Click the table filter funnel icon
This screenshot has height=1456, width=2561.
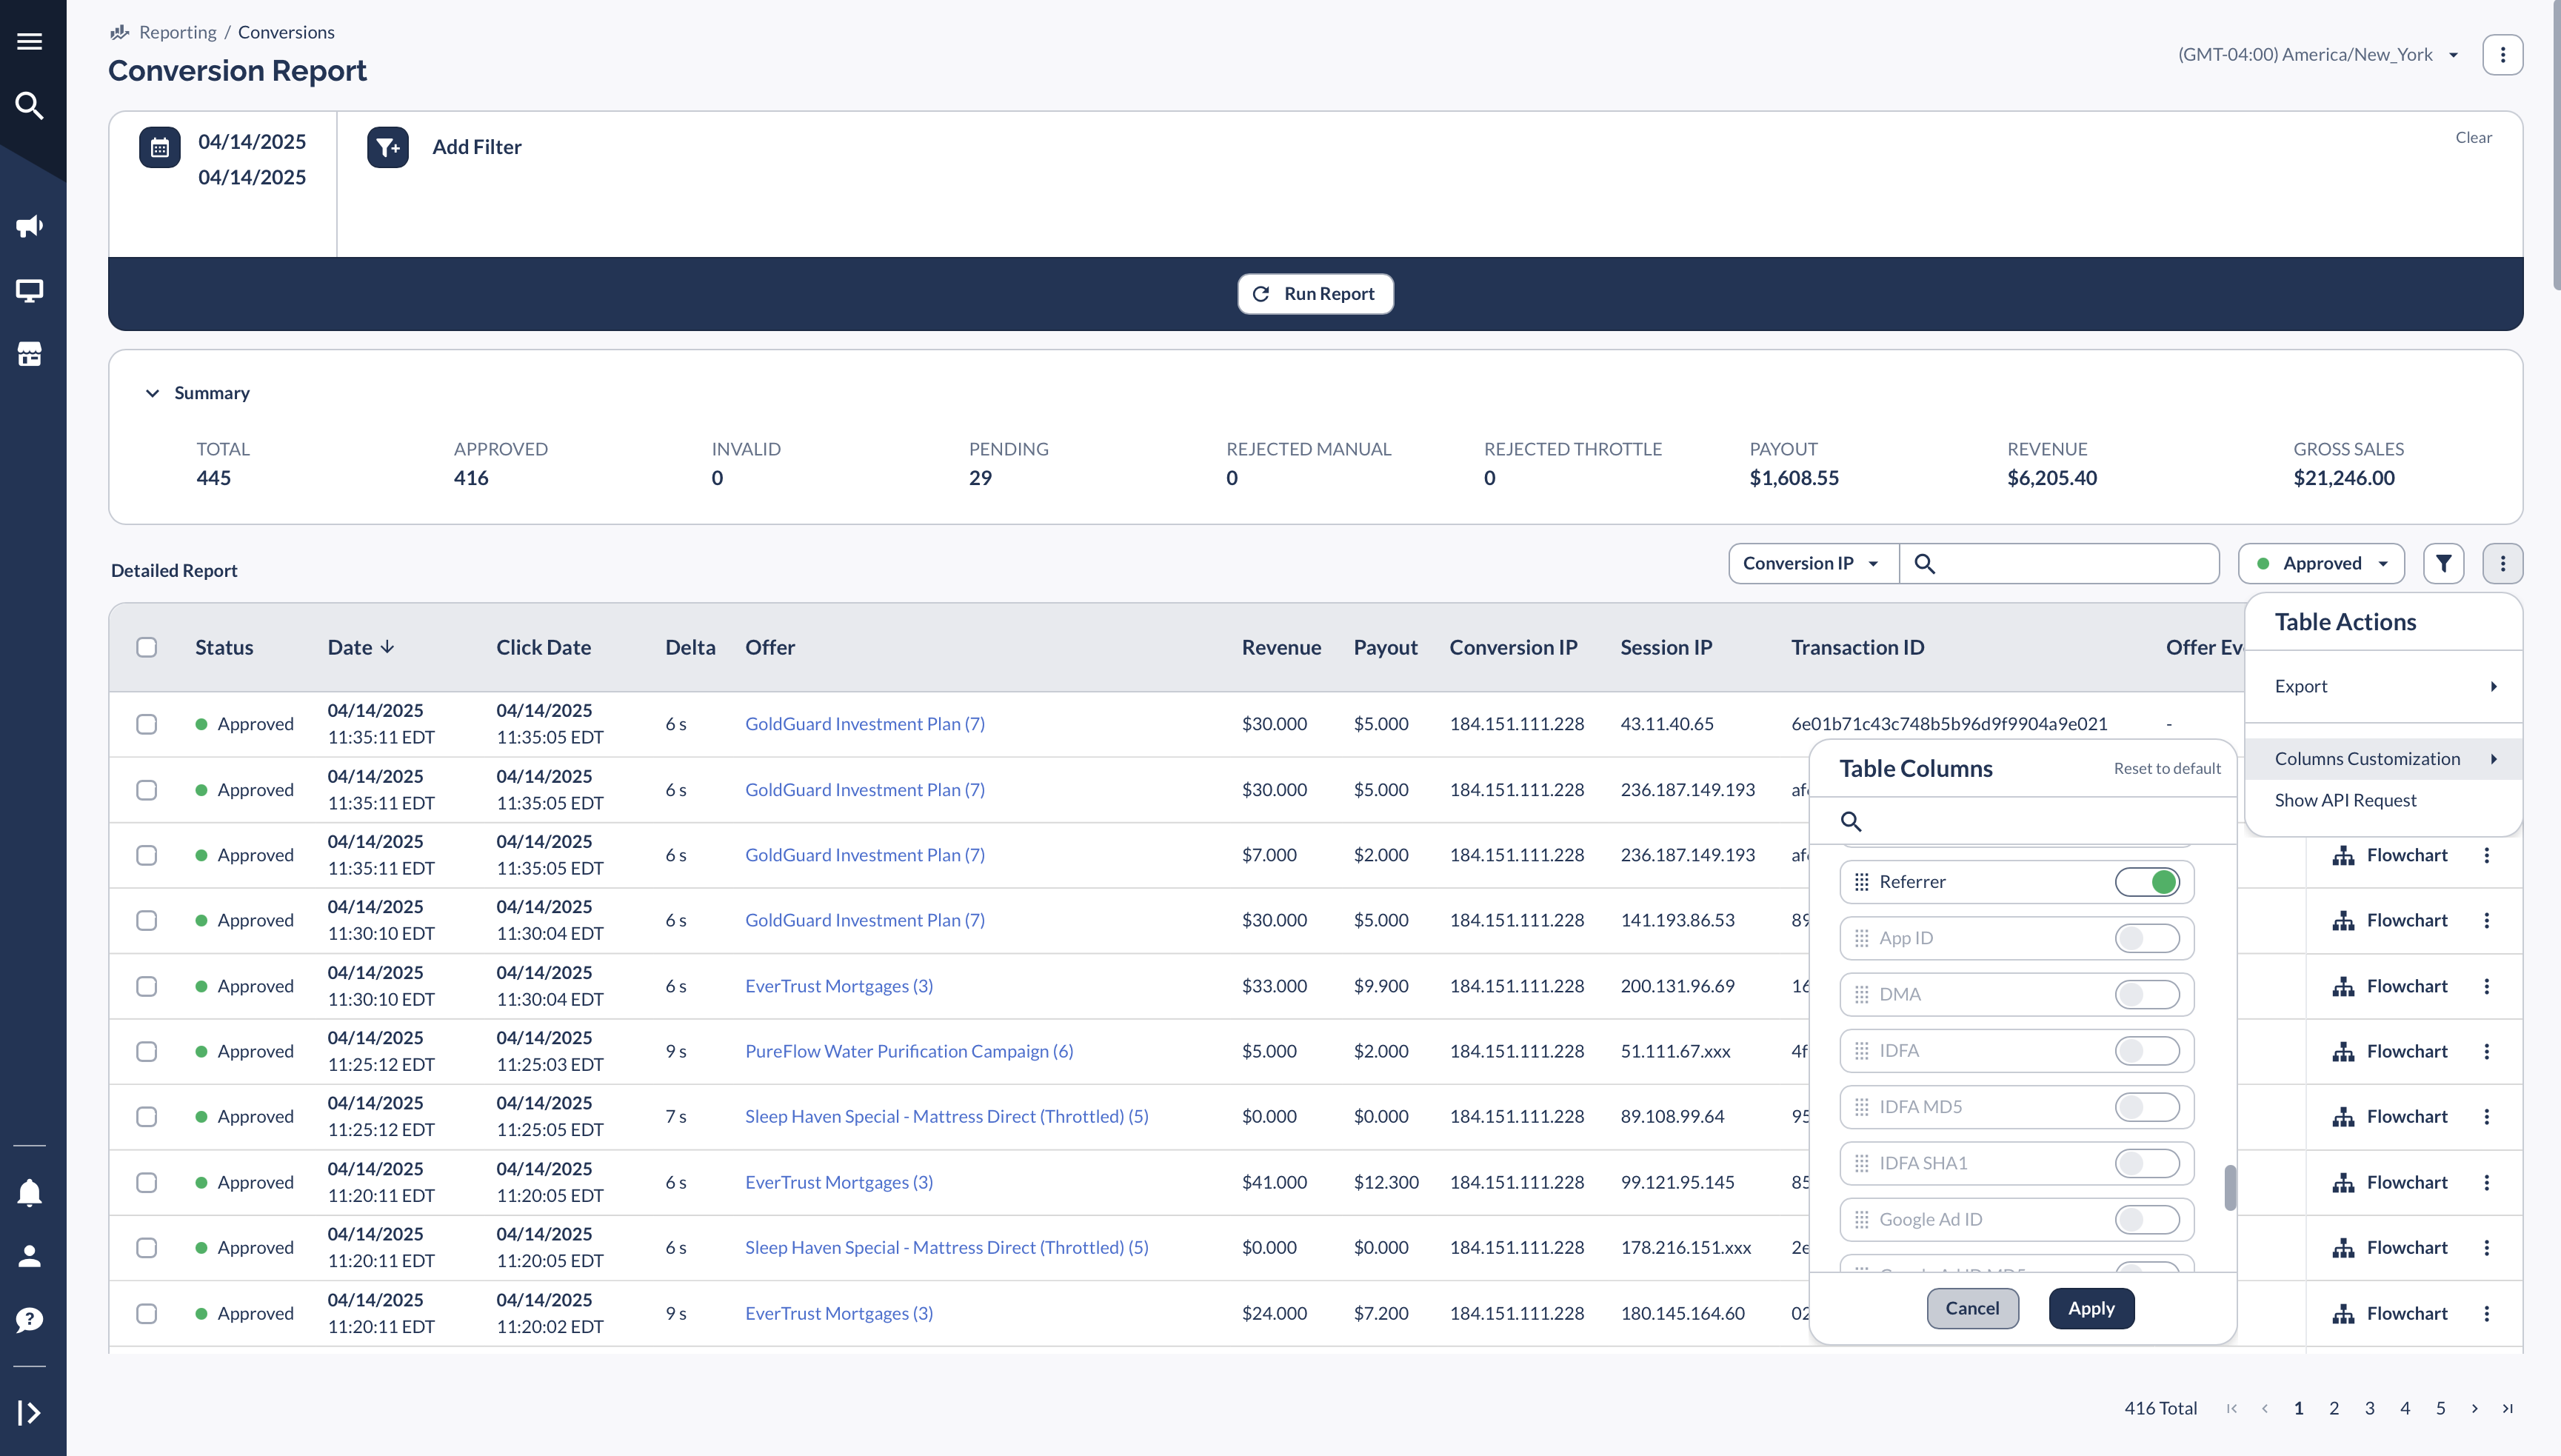click(2443, 563)
